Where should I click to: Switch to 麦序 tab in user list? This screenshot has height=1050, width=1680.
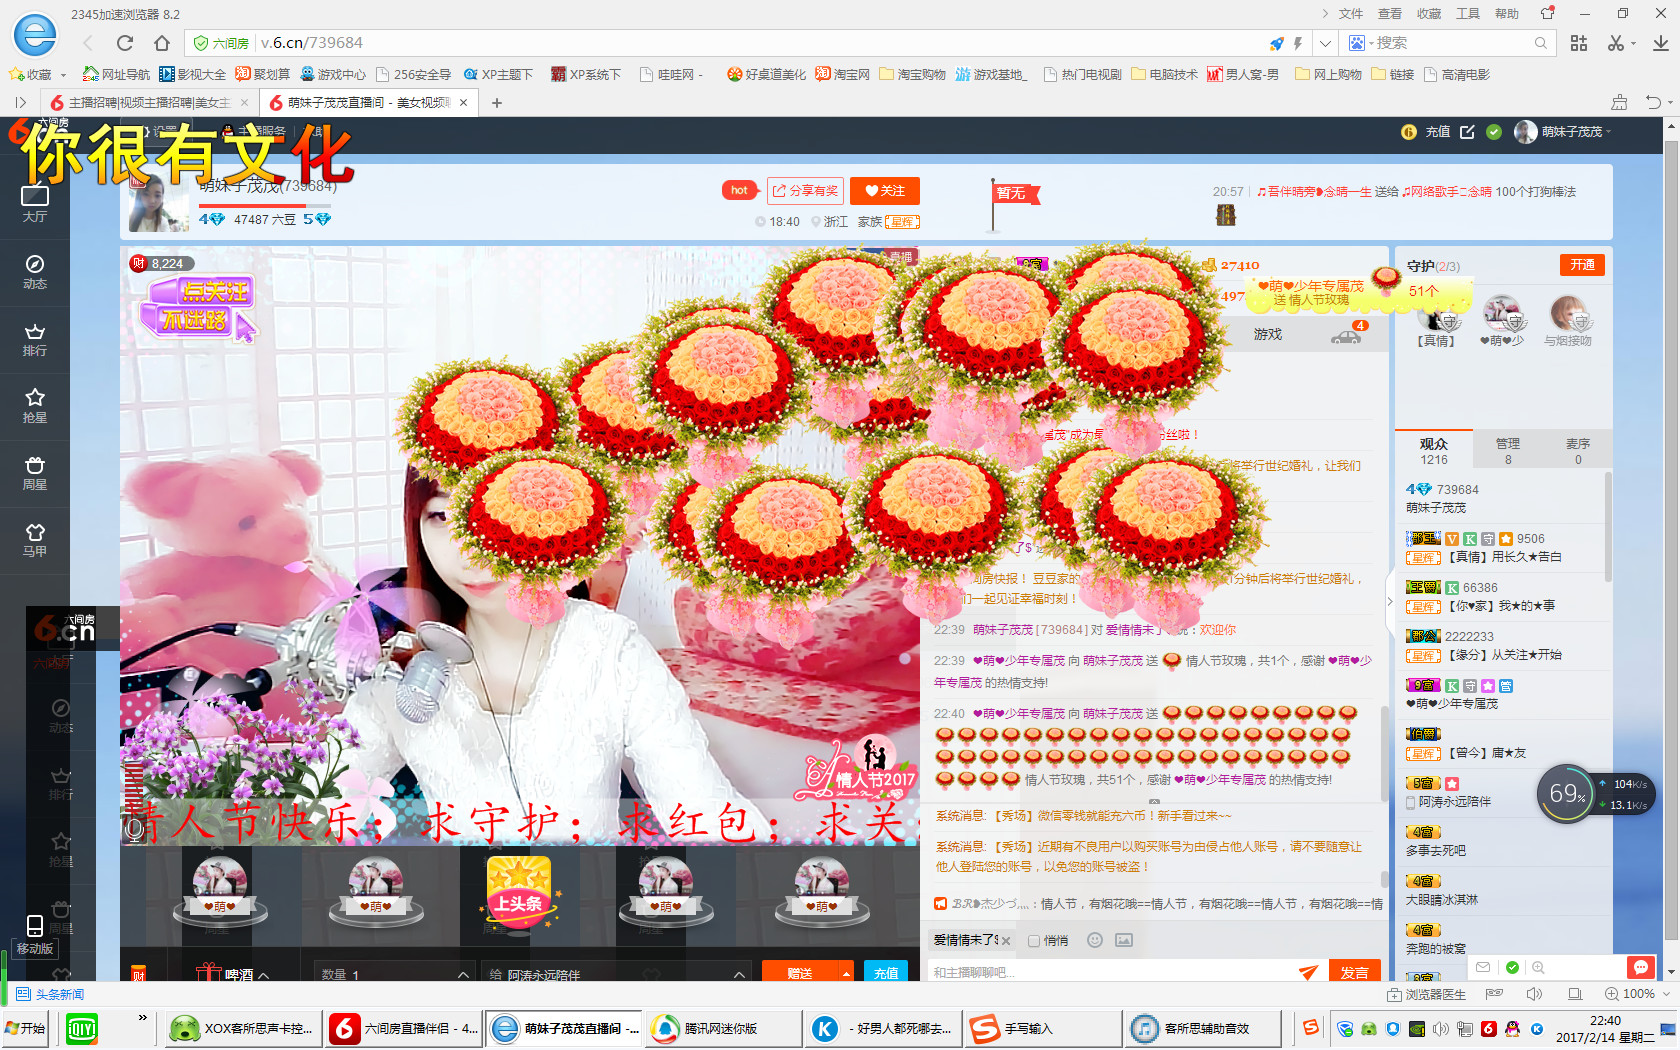(1577, 450)
